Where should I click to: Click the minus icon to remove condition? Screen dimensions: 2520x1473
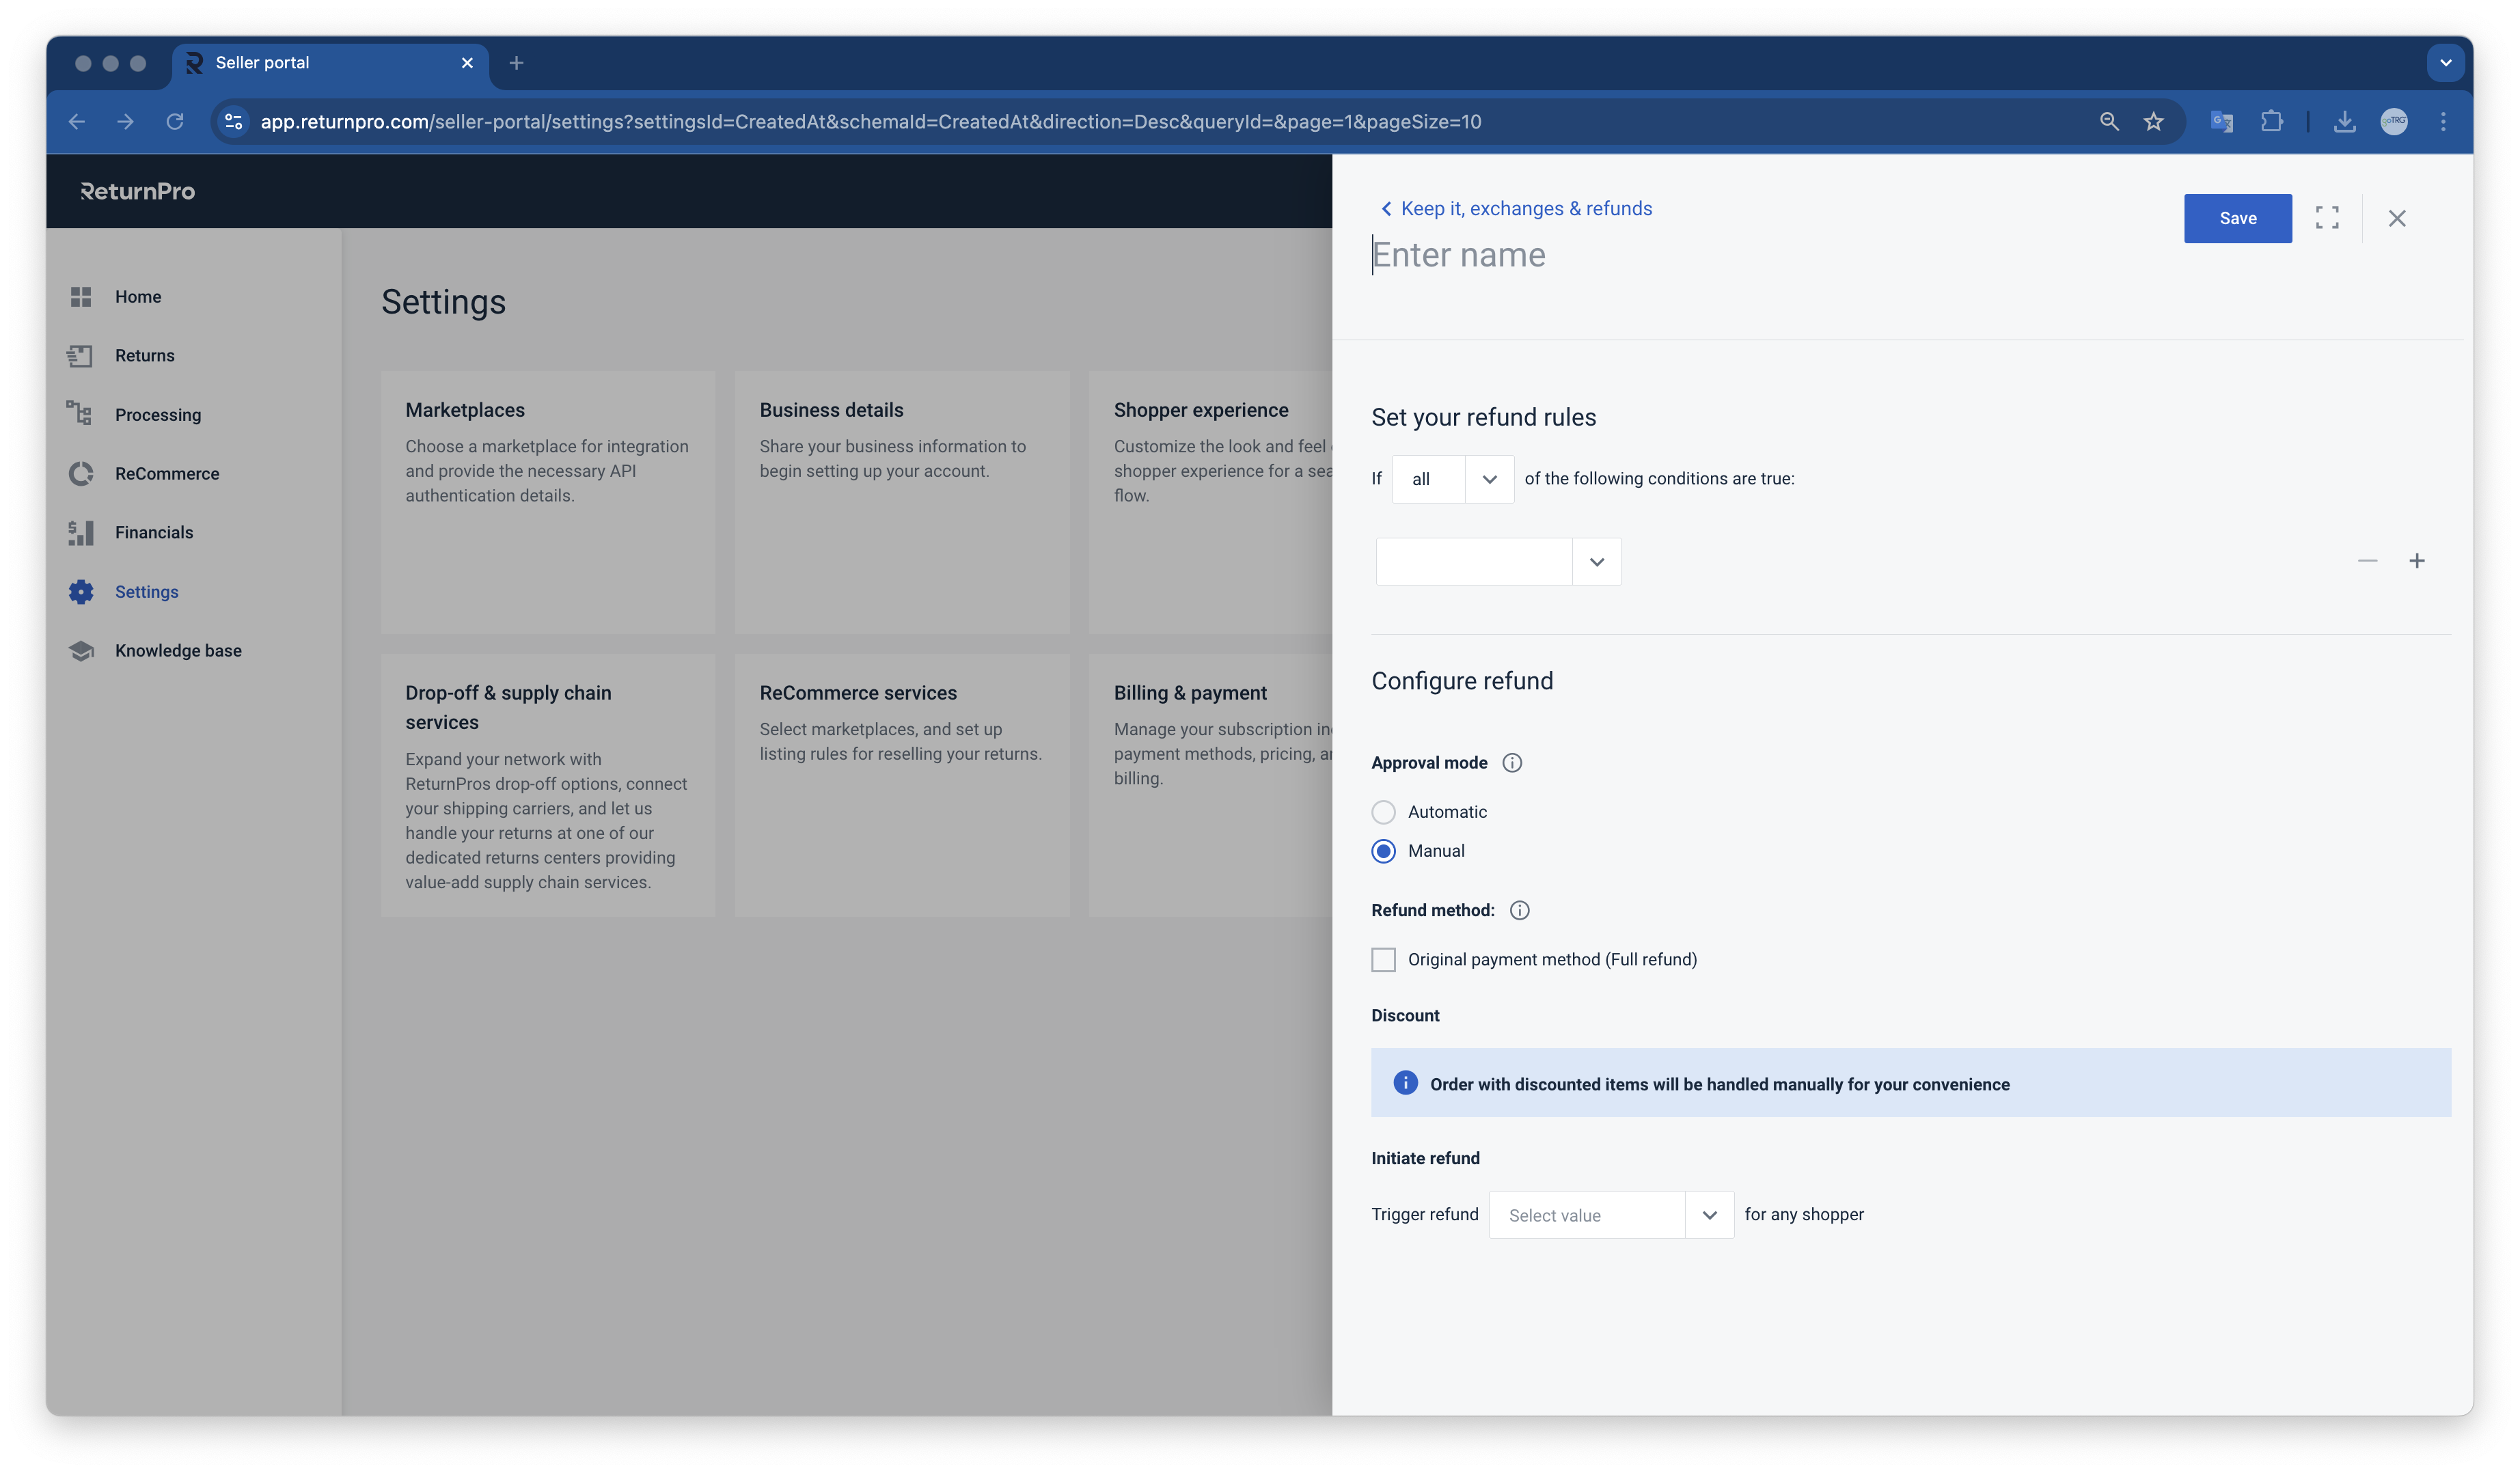point(2367,561)
